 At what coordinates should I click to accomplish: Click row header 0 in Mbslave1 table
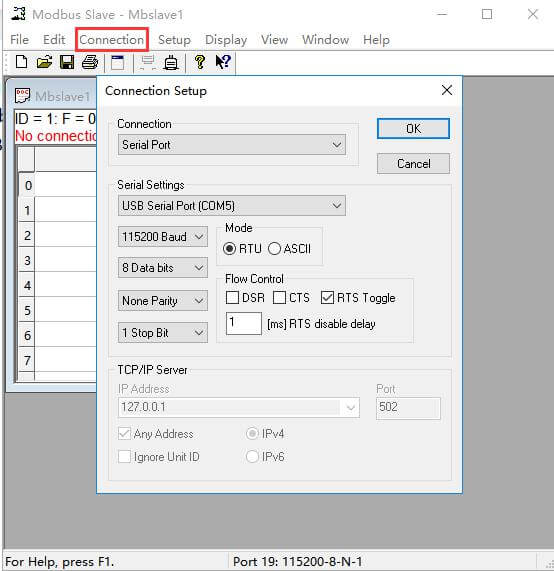(27, 185)
